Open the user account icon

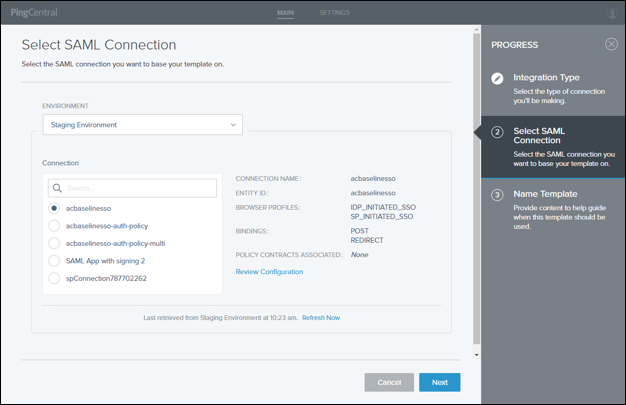611,12
